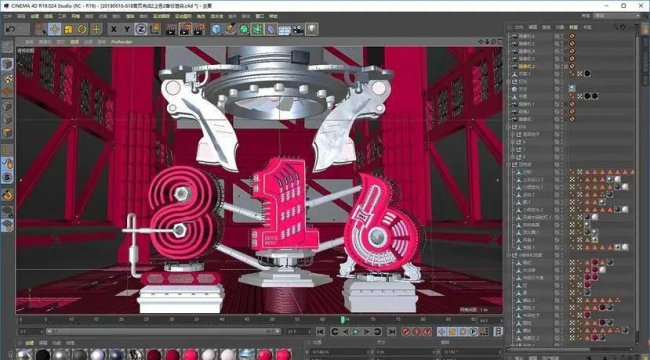
Task: Activate the Rotate tool
Action: point(82,29)
